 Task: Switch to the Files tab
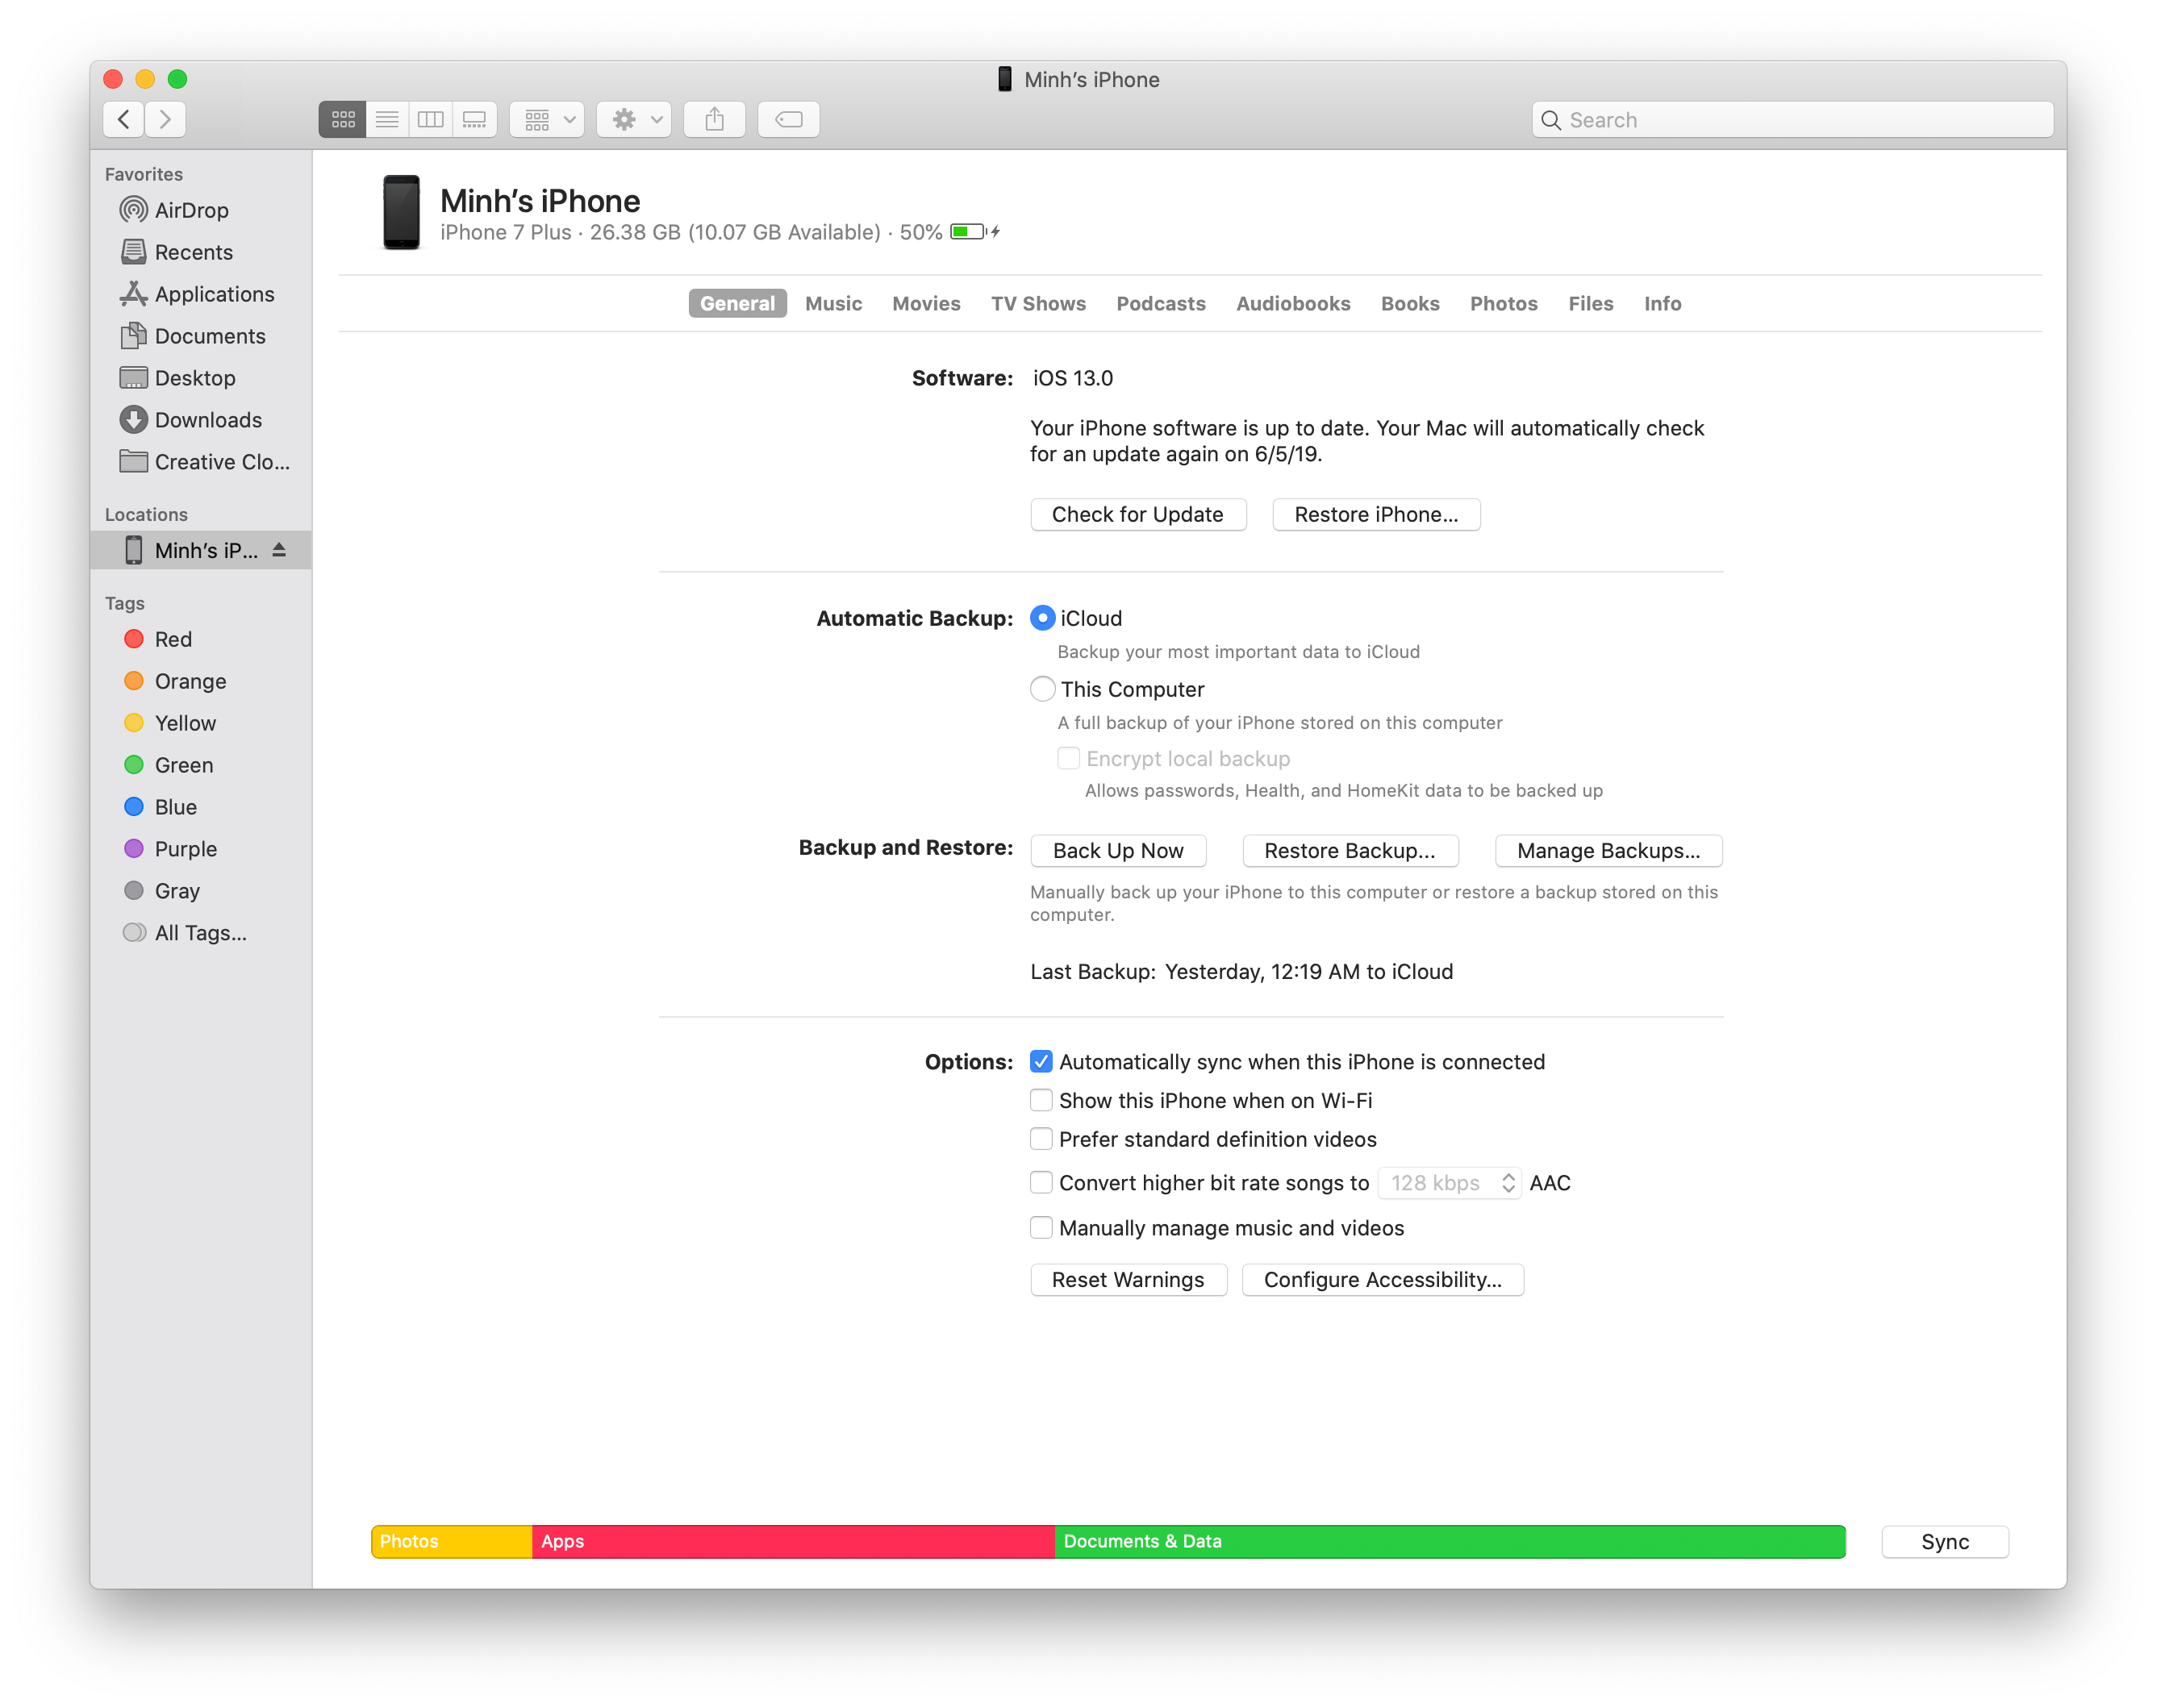[1590, 304]
